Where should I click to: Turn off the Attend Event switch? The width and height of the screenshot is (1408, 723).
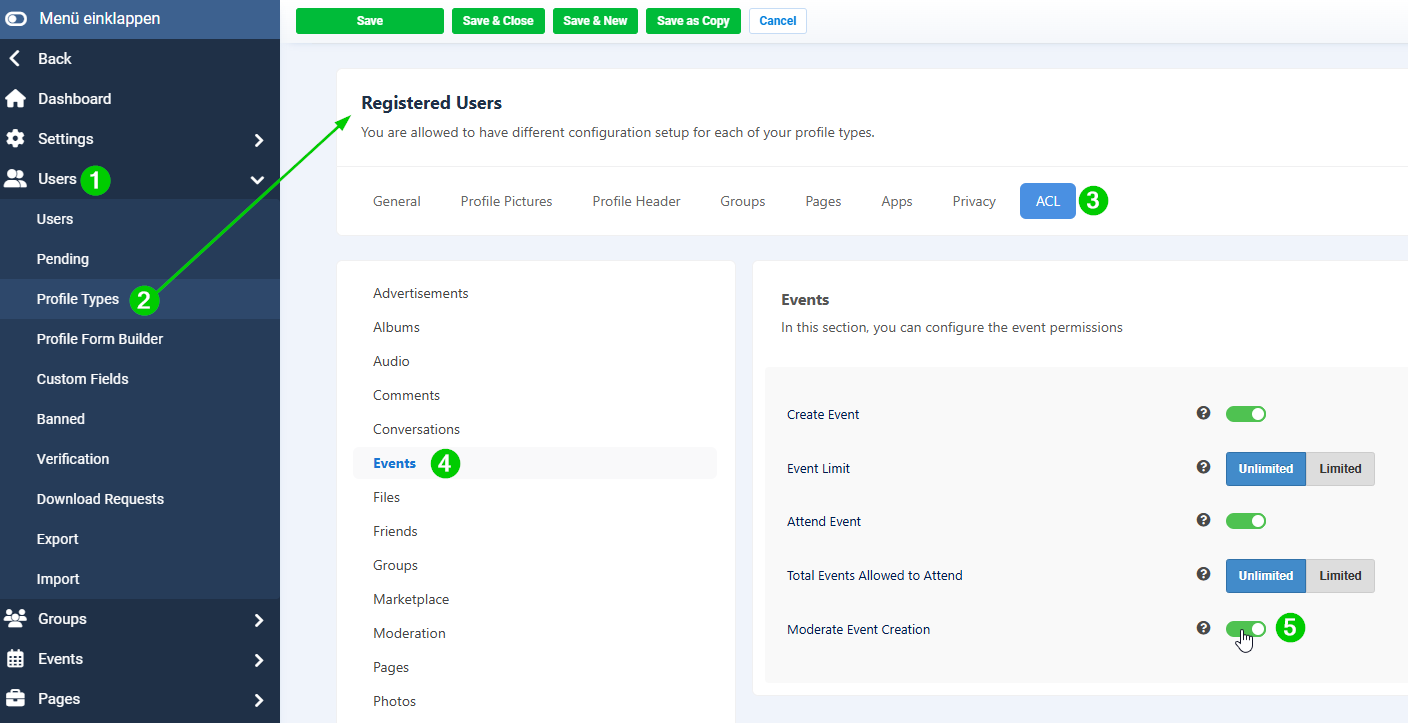(x=1246, y=521)
